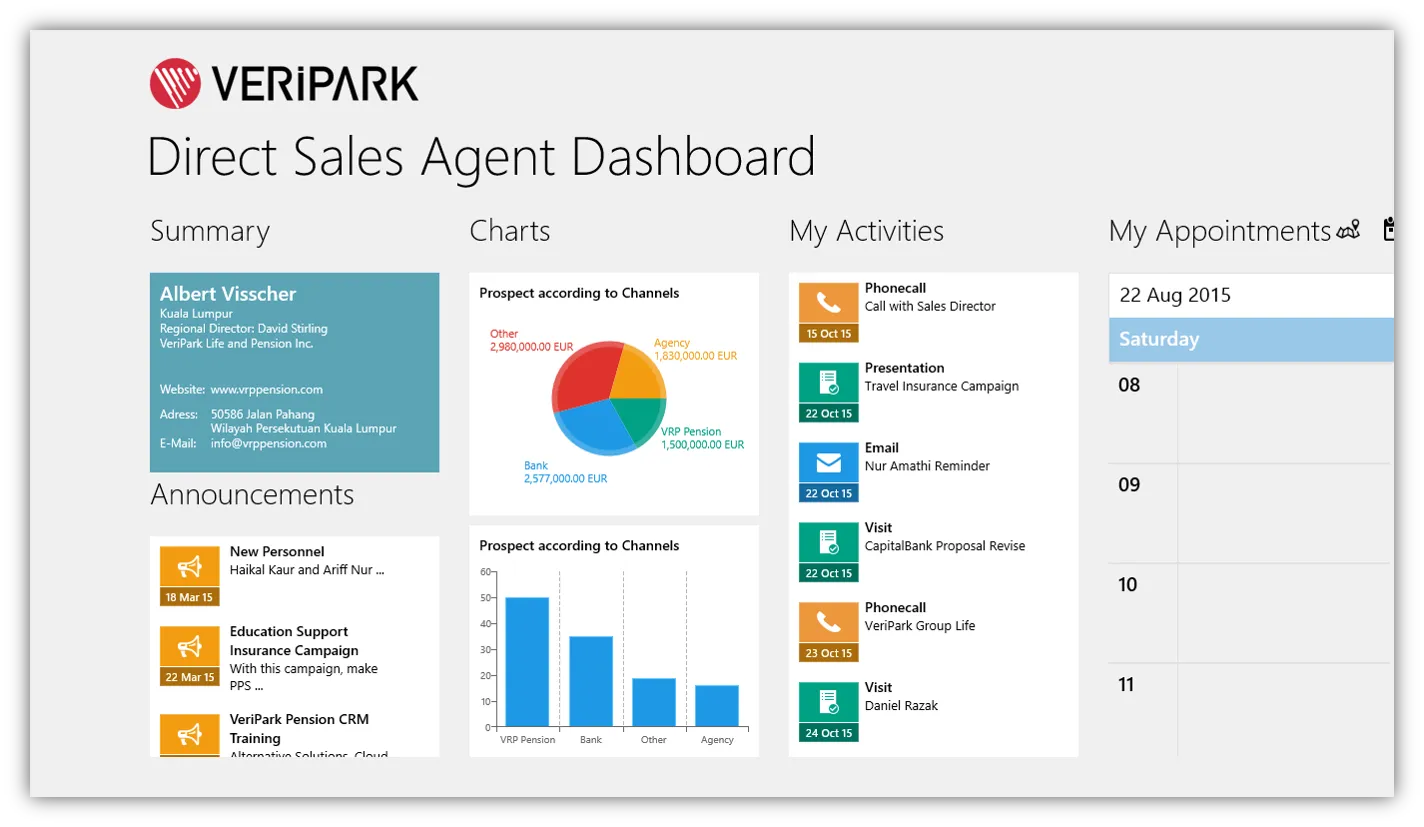Screen dimensions: 1424x827
Task: Click the "23 Oct 15" date badge
Action: coord(828,653)
